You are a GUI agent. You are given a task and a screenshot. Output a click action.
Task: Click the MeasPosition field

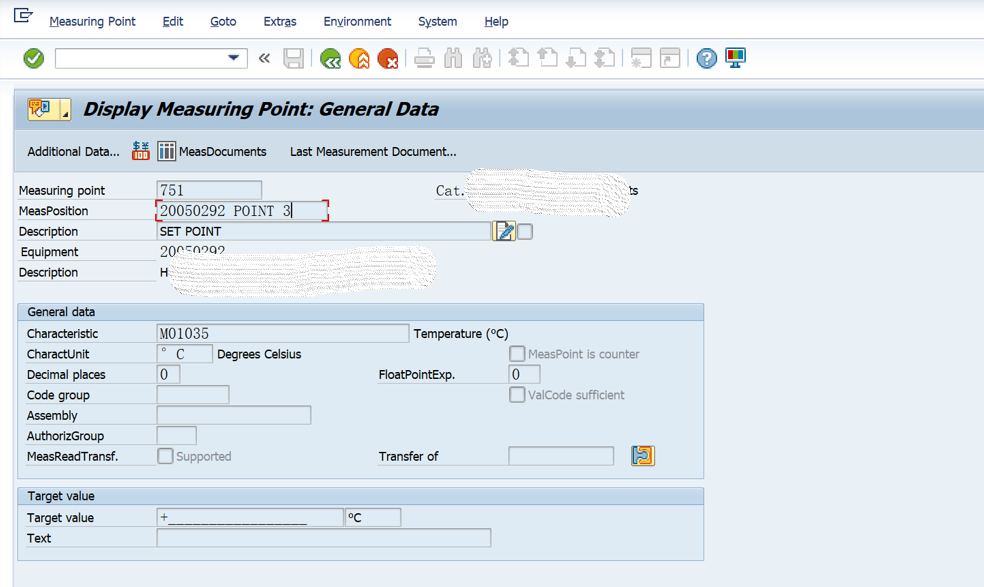point(242,210)
